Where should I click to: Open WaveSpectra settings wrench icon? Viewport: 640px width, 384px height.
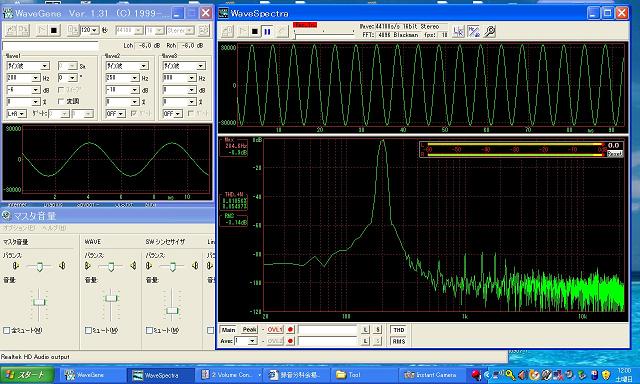tap(489, 31)
